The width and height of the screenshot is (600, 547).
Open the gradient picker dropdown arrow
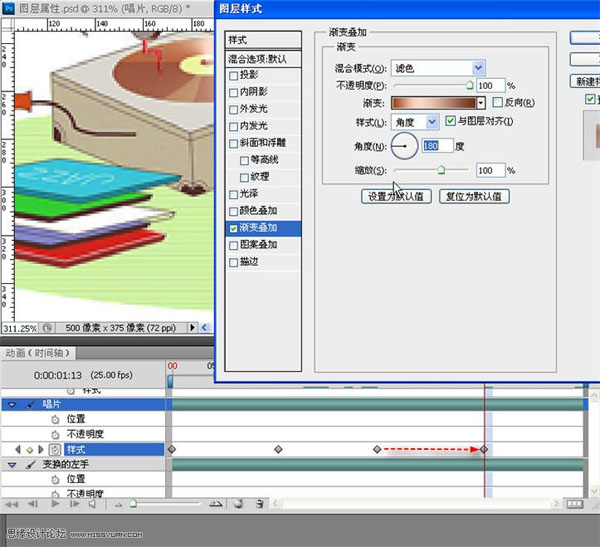481,103
